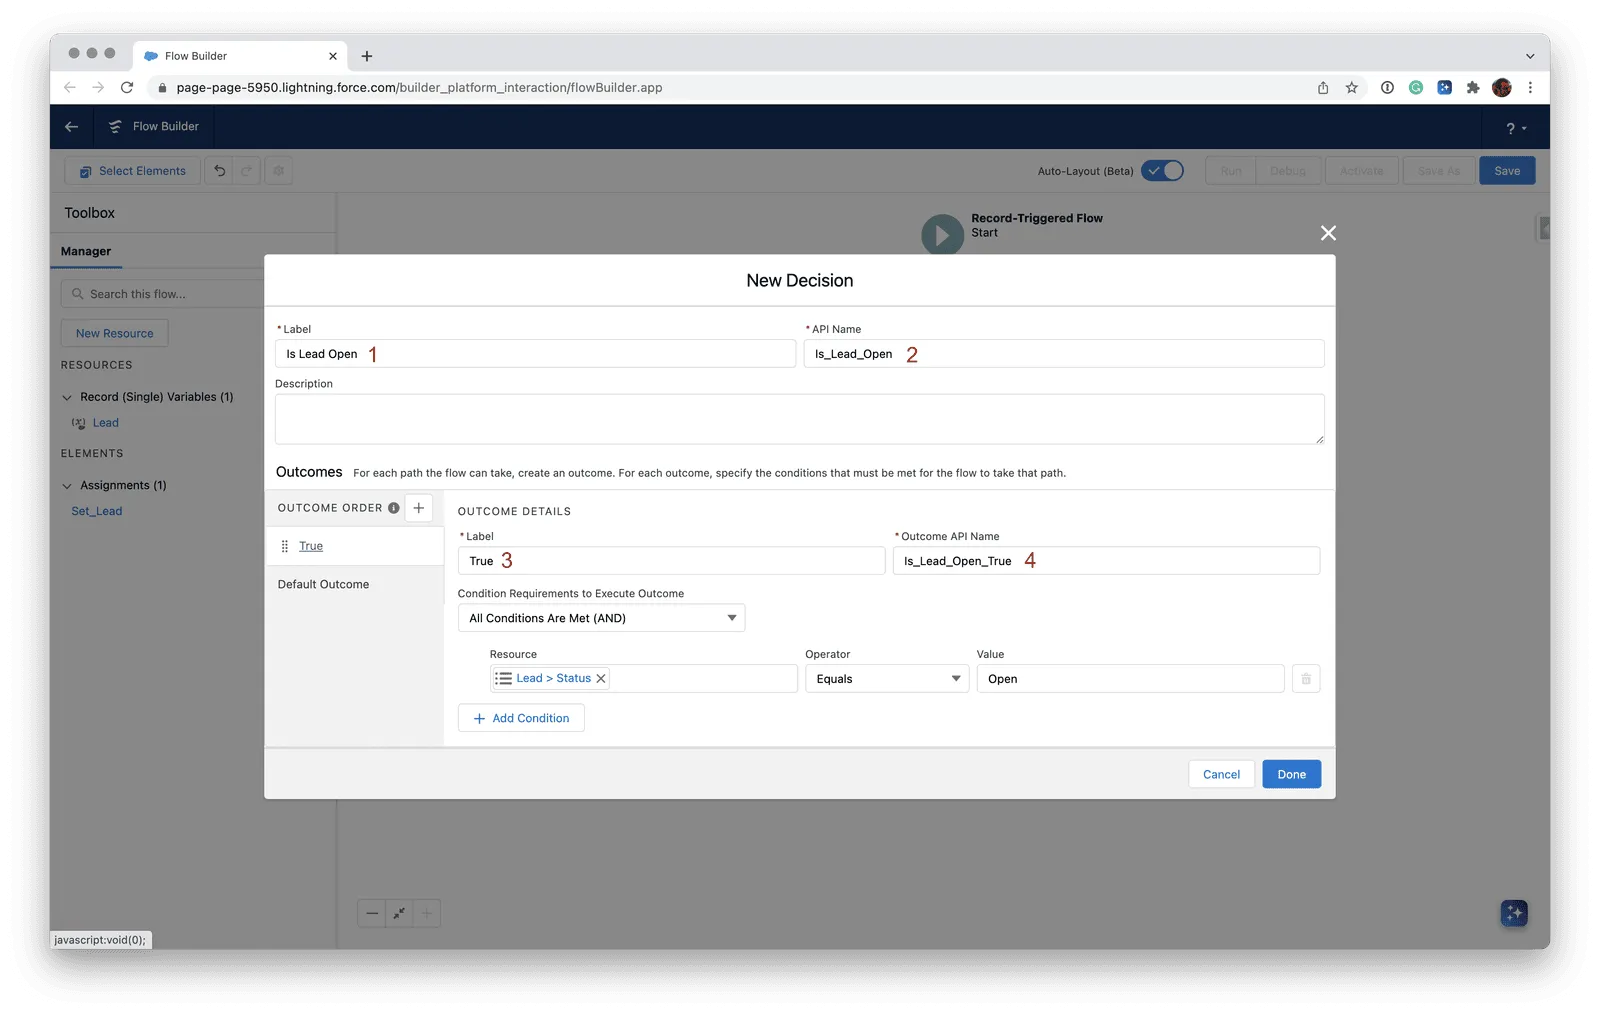The image size is (1600, 1015).
Task: Click the Description text area
Action: pos(800,419)
